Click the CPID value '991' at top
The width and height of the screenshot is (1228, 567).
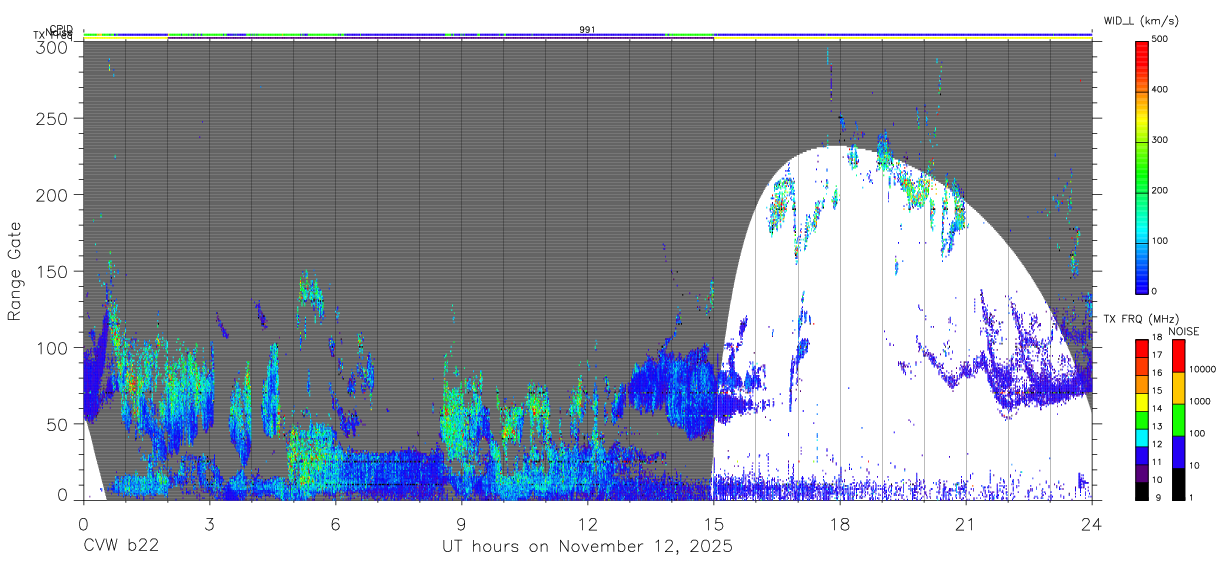(588, 30)
